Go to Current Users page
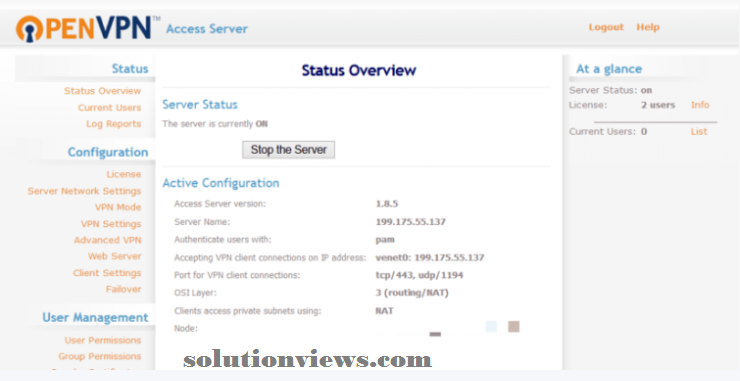740x381 pixels. point(109,108)
